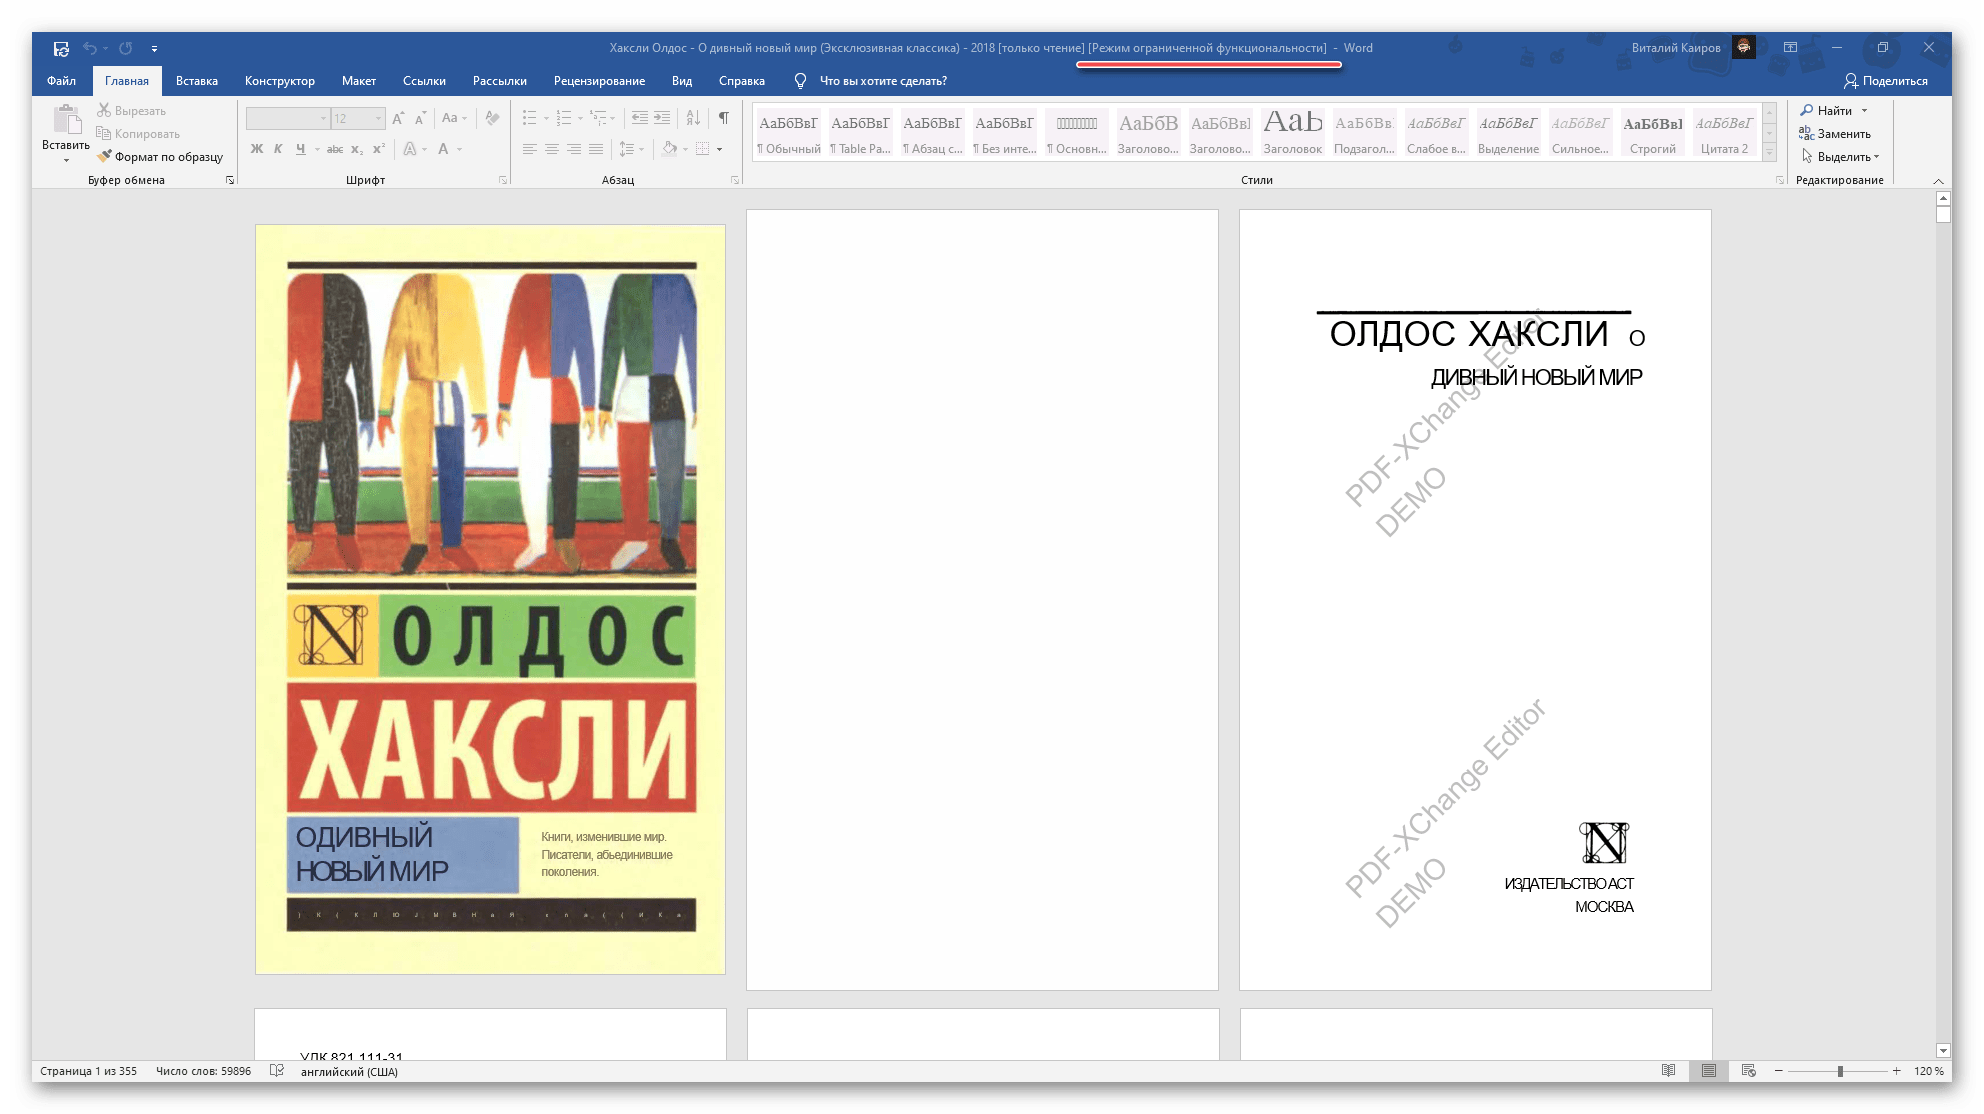The width and height of the screenshot is (1984, 1114).
Task: Switch to the Ссылки tab
Action: coord(424,81)
